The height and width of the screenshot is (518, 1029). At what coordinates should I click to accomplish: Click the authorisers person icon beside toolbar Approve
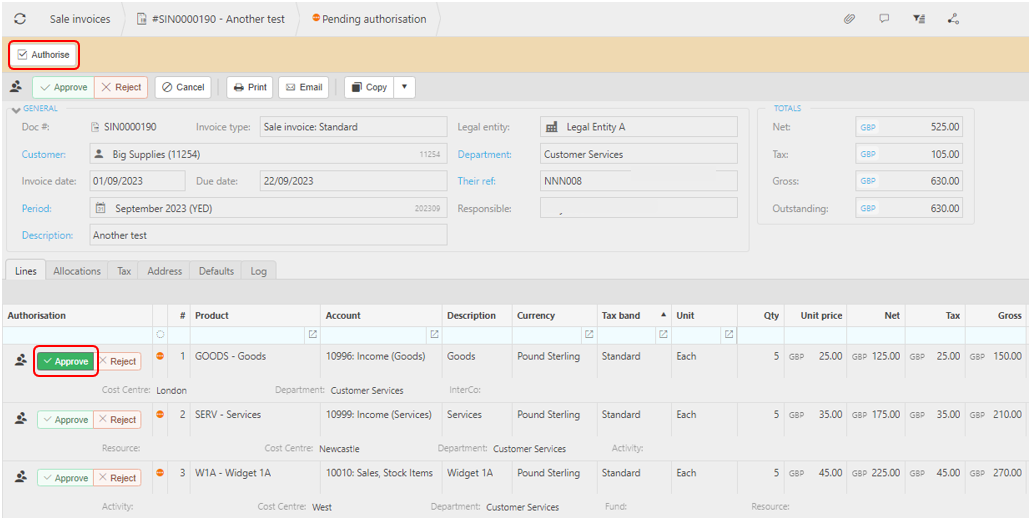point(16,87)
